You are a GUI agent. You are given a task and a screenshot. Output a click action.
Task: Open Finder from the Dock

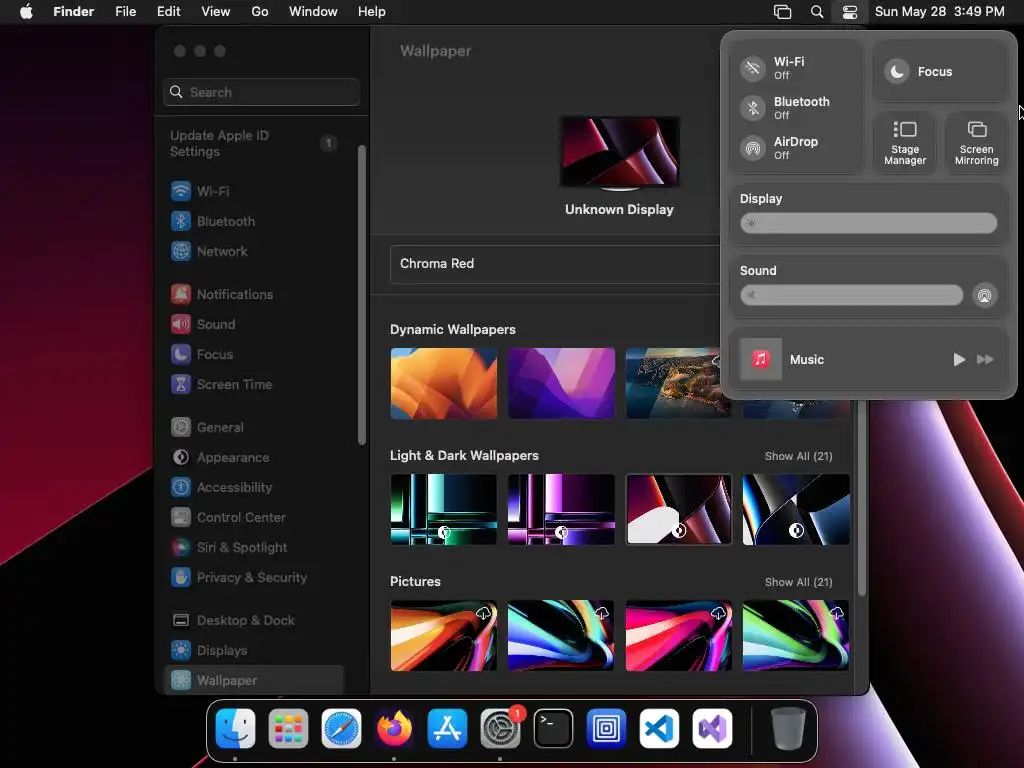(x=235, y=728)
